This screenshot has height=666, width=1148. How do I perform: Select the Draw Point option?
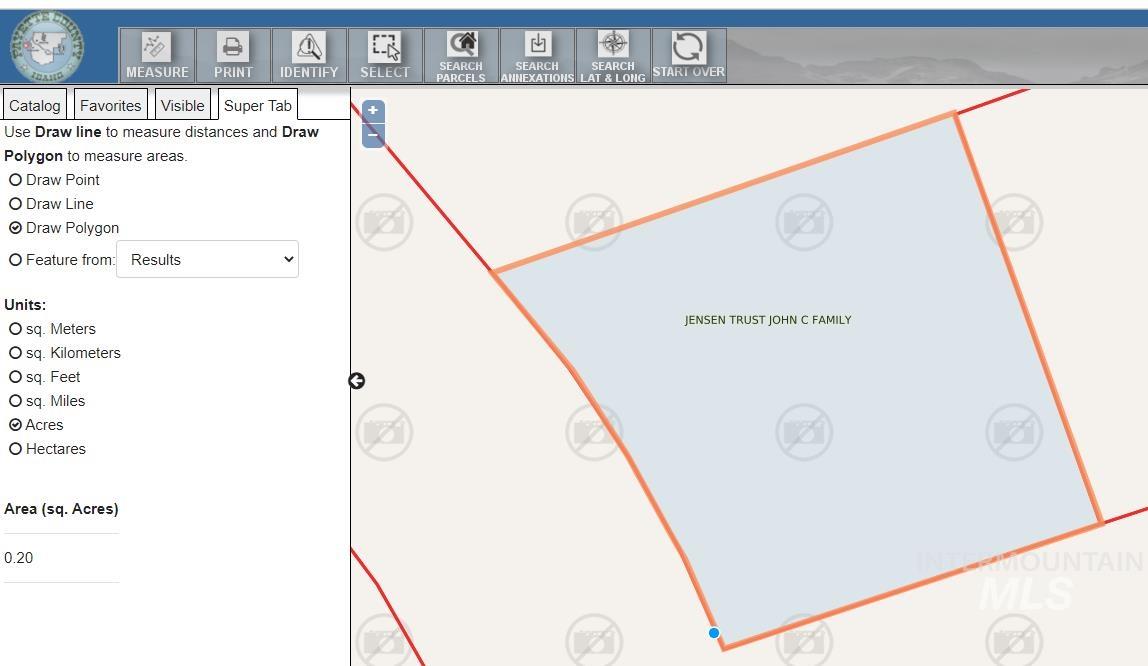pyautogui.click(x=15, y=179)
